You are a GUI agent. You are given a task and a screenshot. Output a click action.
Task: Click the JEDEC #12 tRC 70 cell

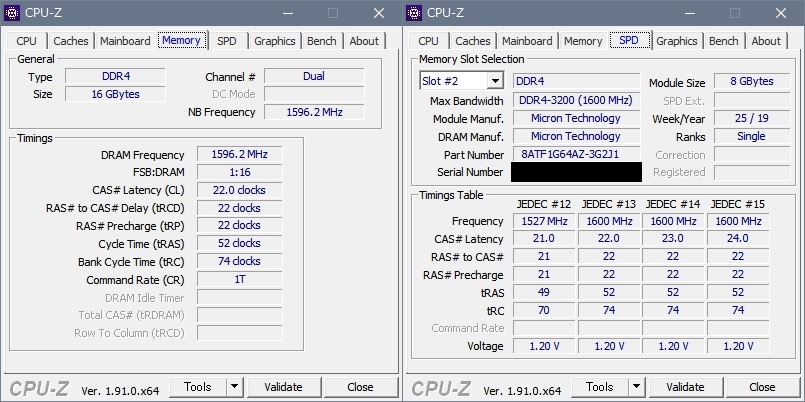544,311
